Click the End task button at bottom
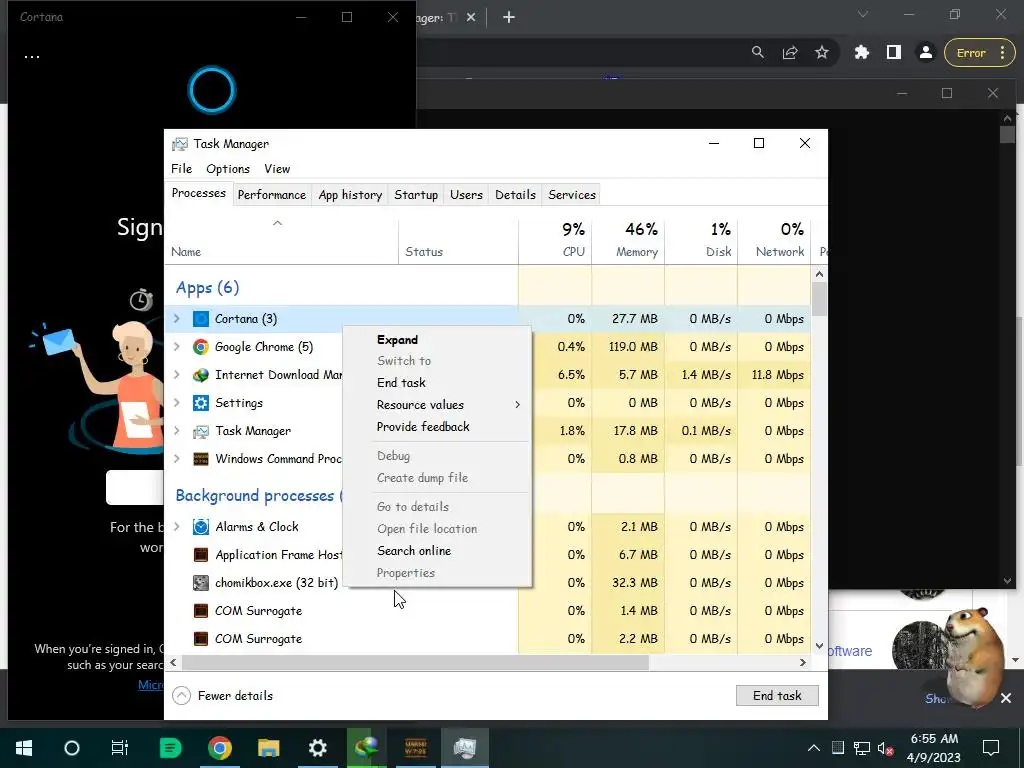The height and width of the screenshot is (768, 1024). pyautogui.click(x=777, y=696)
